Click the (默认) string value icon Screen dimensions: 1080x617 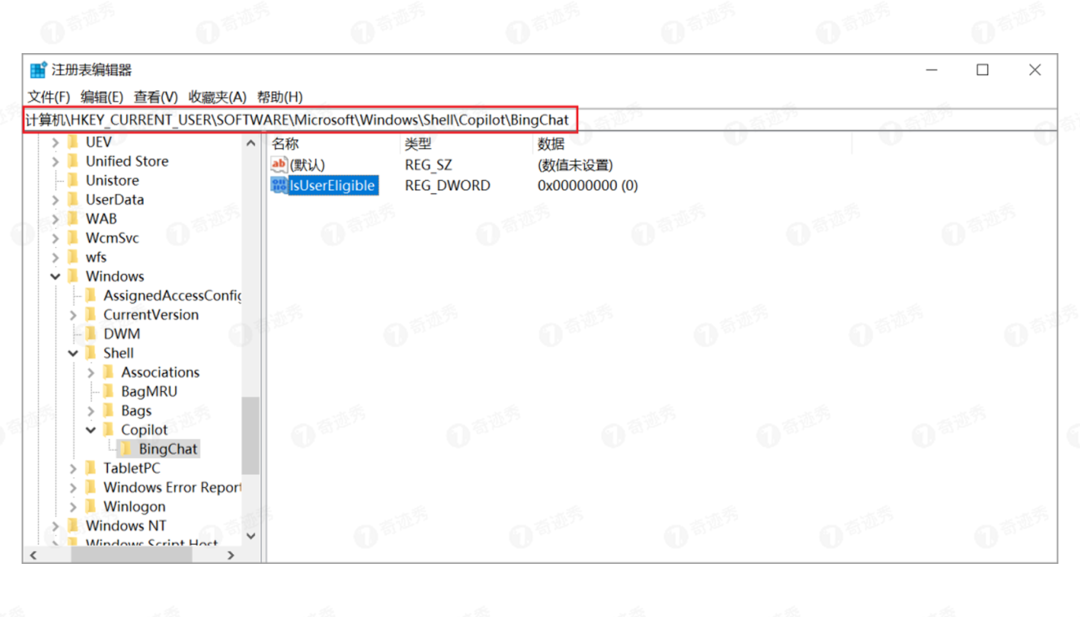coord(279,165)
